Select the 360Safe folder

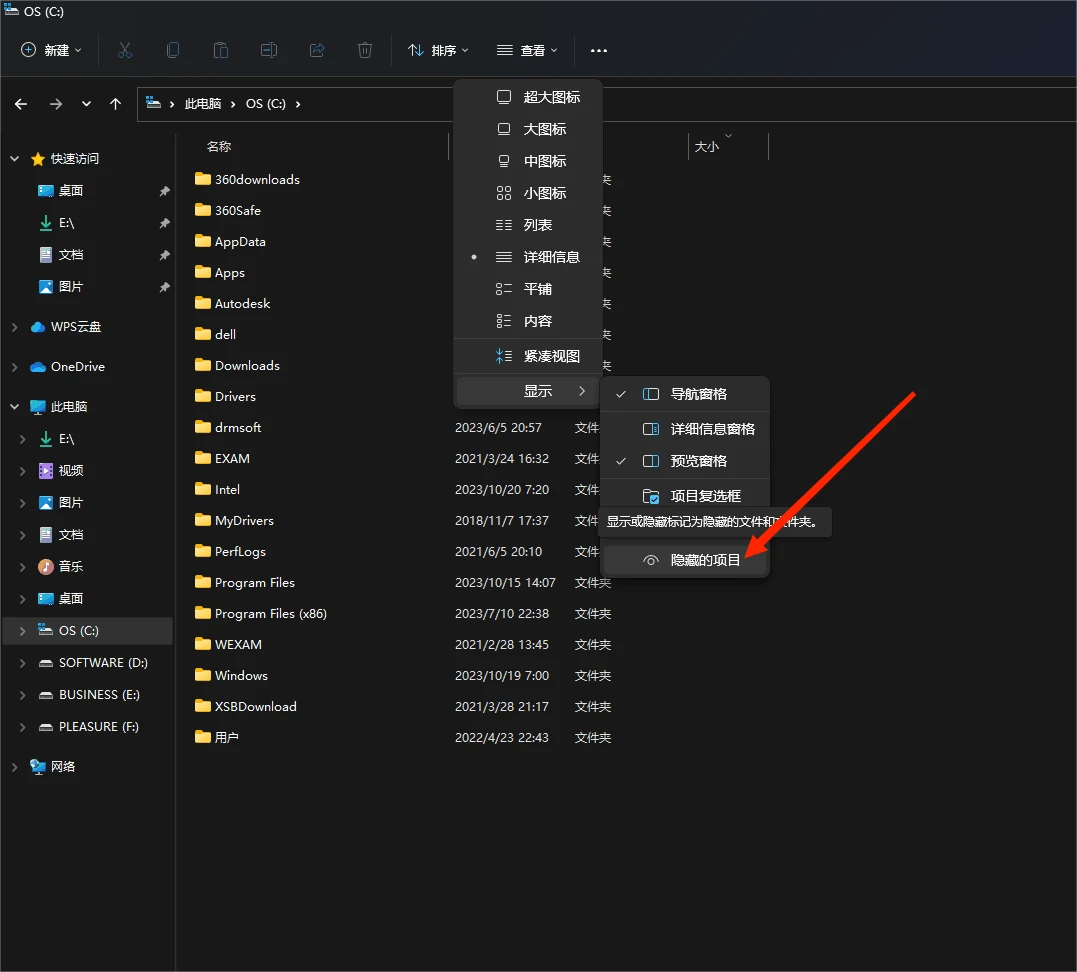[238, 210]
